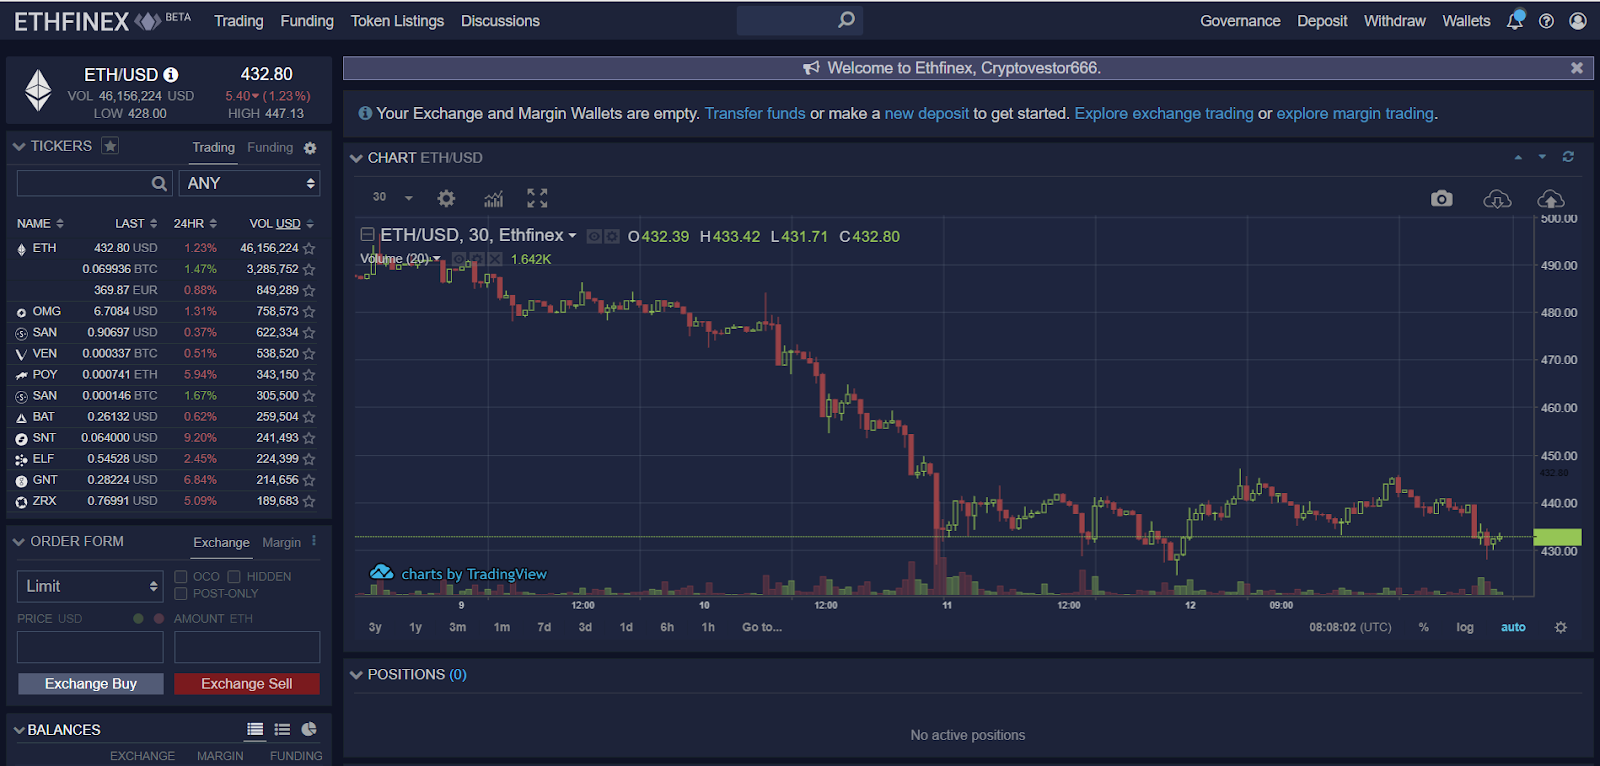Toggle chart fullscreen mode
The height and width of the screenshot is (766, 1600).
click(537, 198)
